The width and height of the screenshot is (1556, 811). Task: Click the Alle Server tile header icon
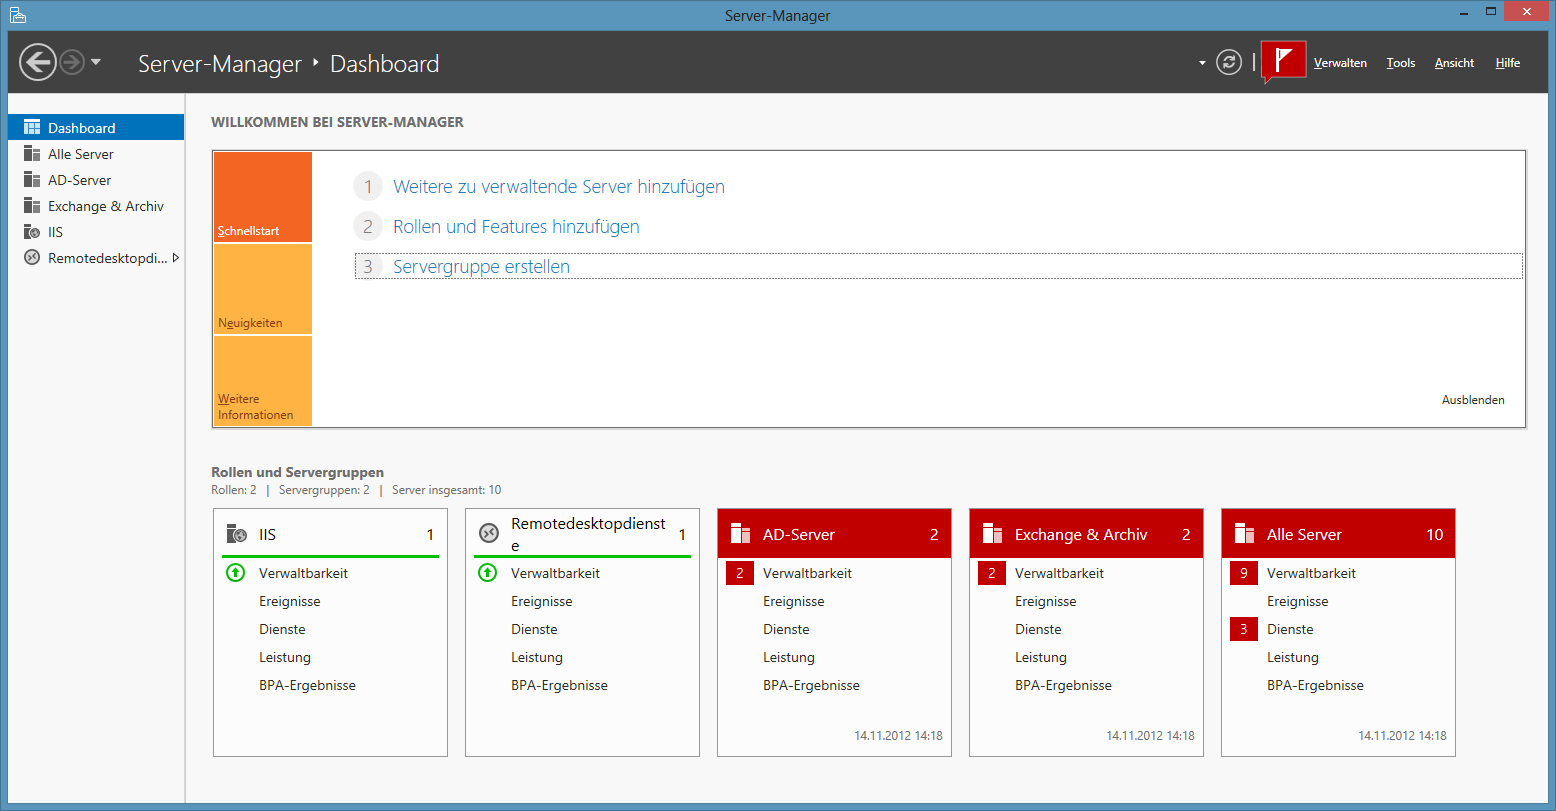click(1244, 534)
